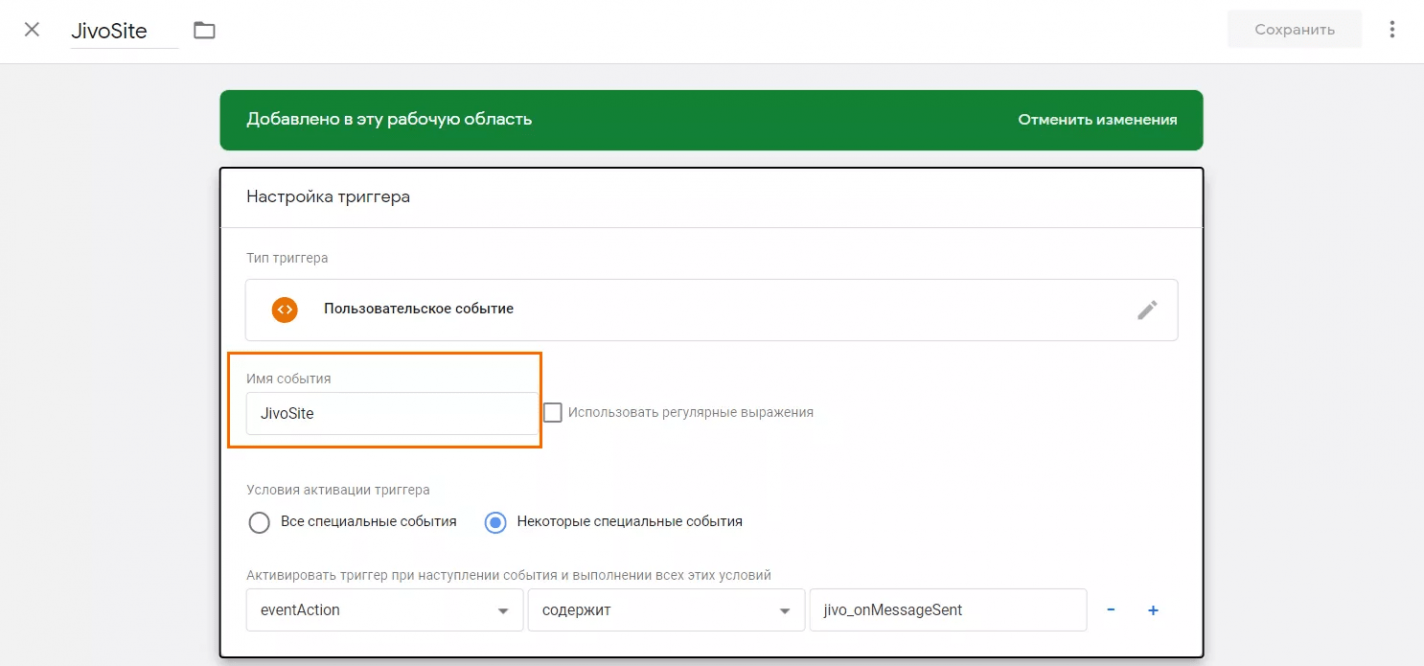Open the содержит operator dropdown
The image size is (1424, 666).
[x=666, y=610]
